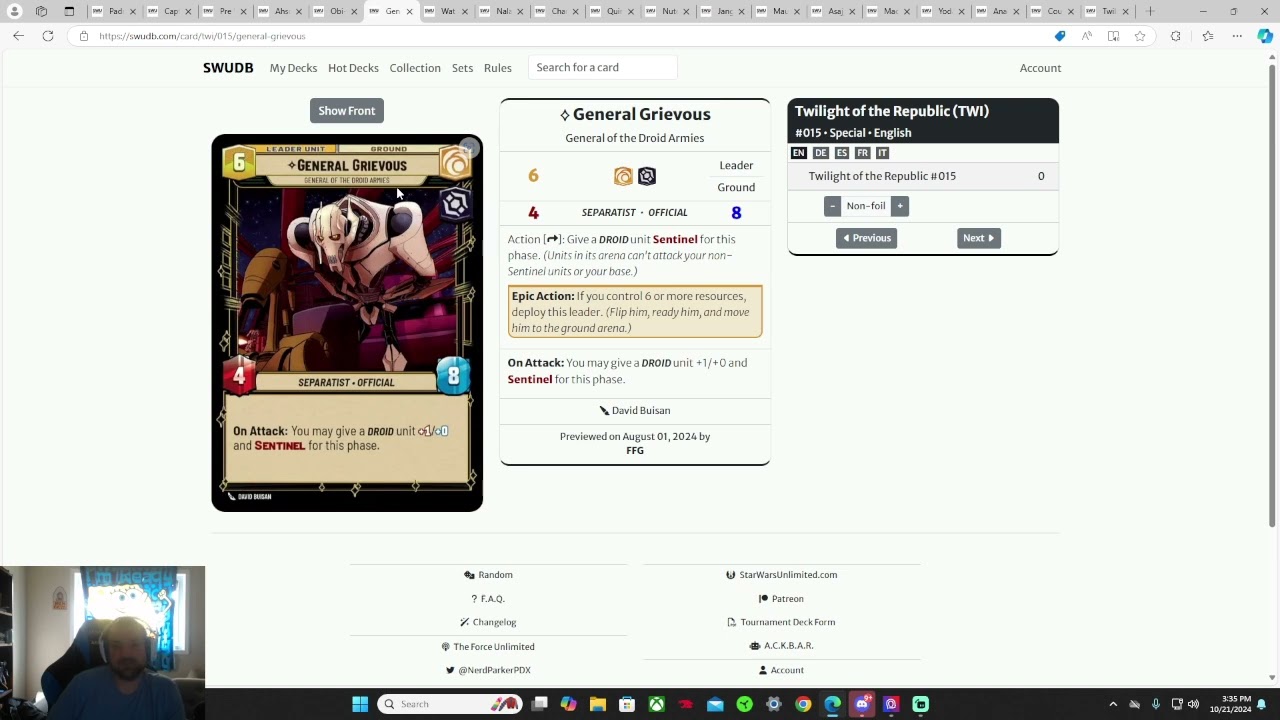Viewport: 1280px width, 720px height.
Task: Open the @NerdParkerPDX Twitter link
Action: click(488, 670)
